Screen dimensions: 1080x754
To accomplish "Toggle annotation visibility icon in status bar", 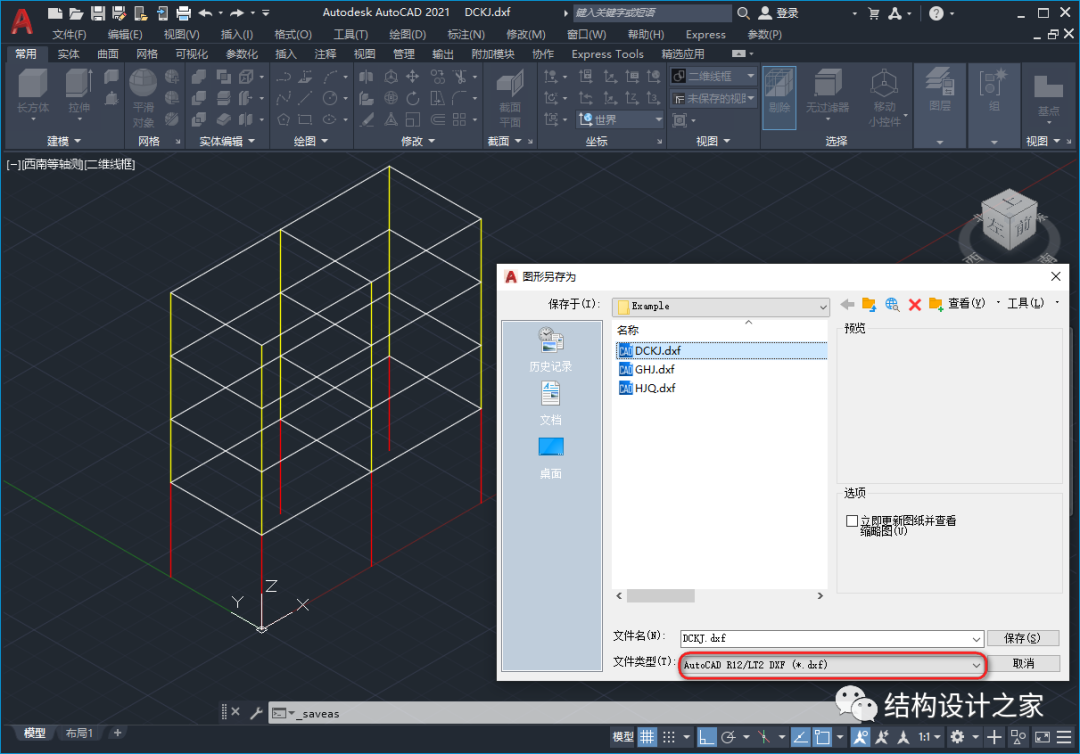I will [x=860, y=737].
